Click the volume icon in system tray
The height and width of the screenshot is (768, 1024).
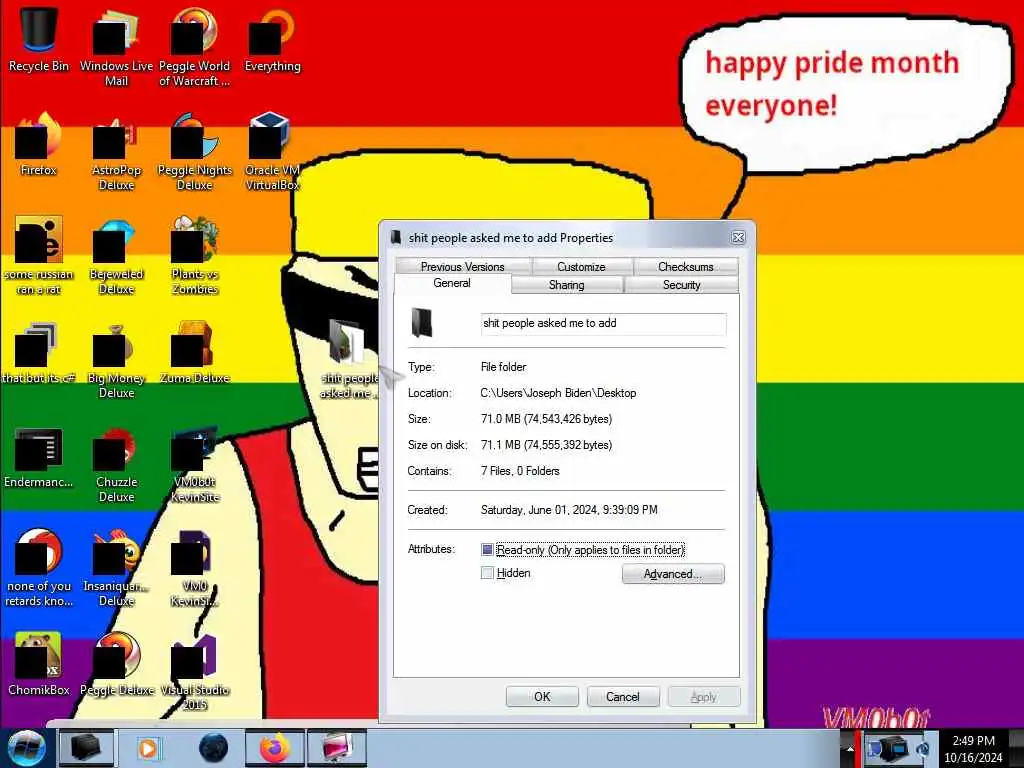tap(921, 750)
